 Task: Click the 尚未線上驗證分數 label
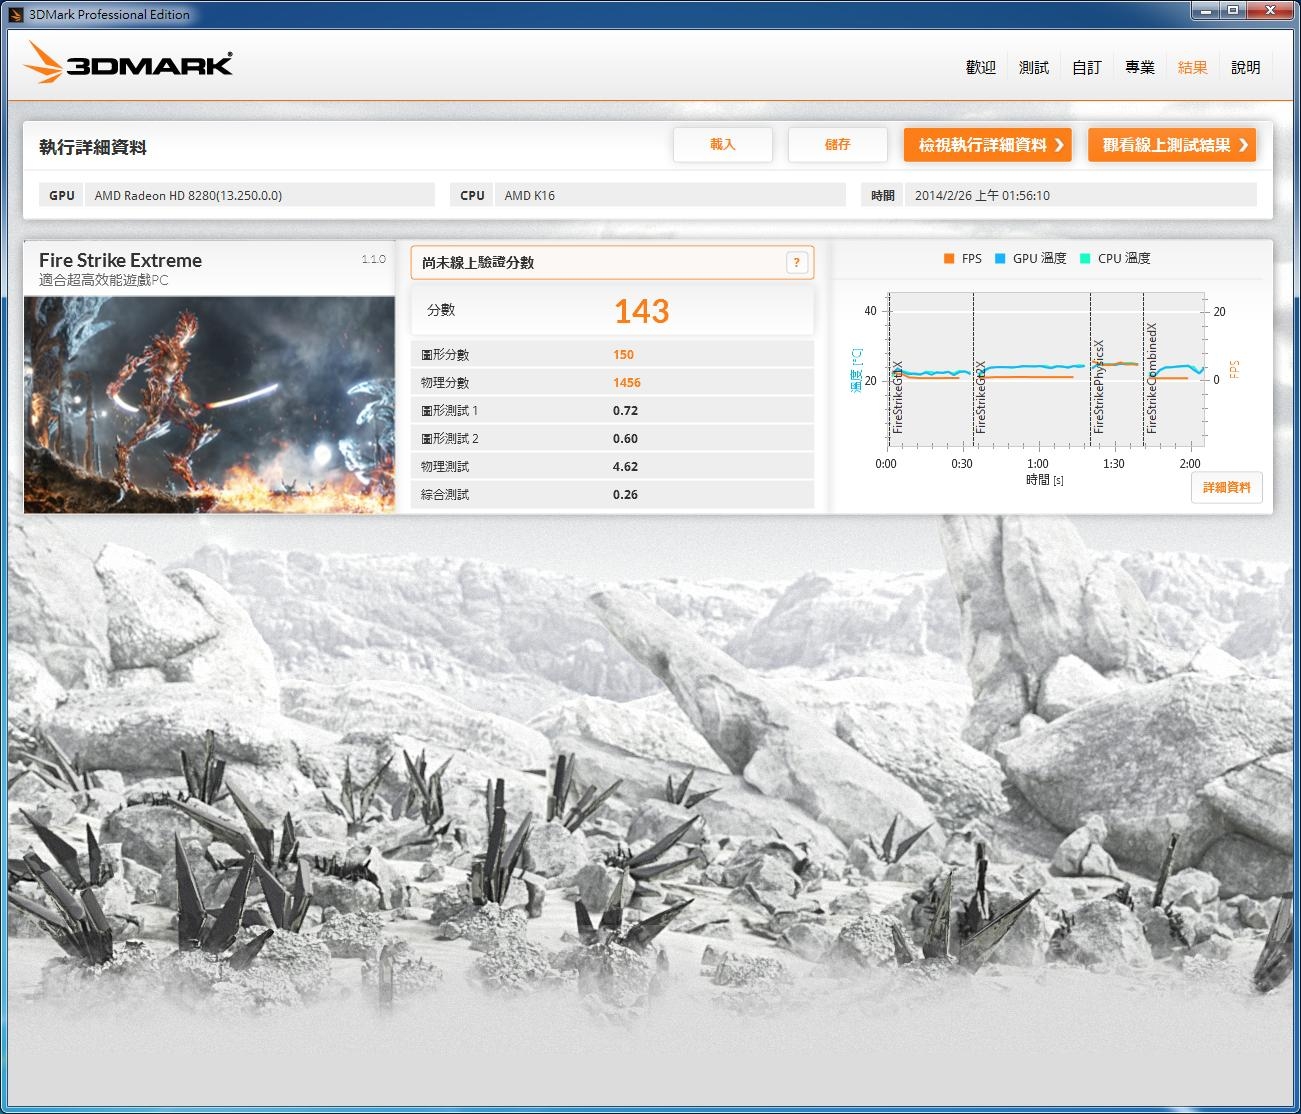[478, 263]
